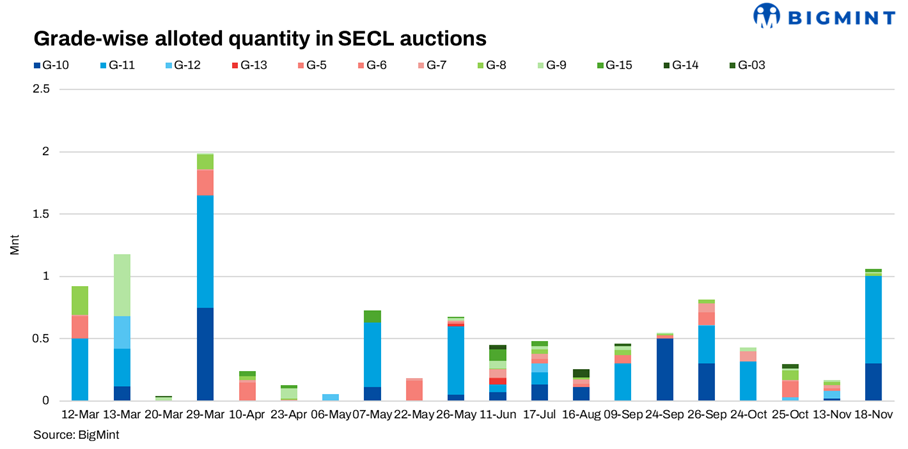The width and height of the screenshot is (908, 449).
Task: Click the light green segment of 13-Mar bar
Action: (x=122, y=285)
